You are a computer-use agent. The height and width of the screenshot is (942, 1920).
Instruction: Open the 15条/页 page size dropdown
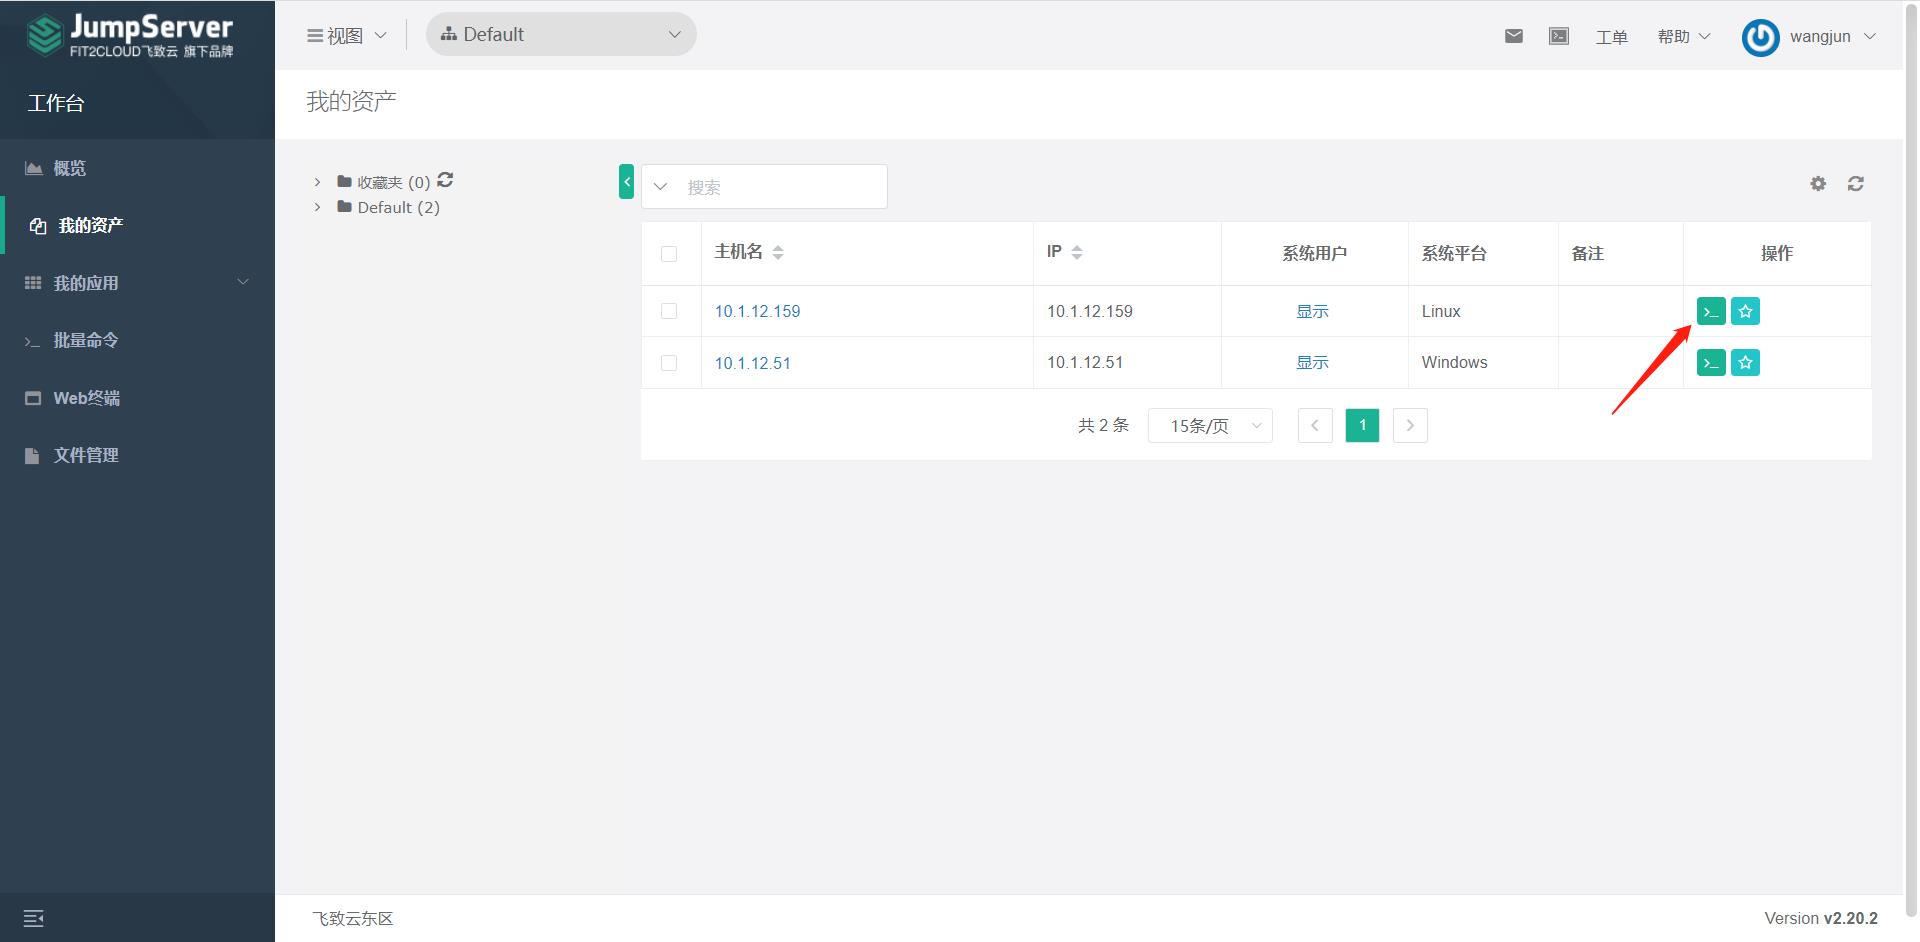pos(1209,425)
